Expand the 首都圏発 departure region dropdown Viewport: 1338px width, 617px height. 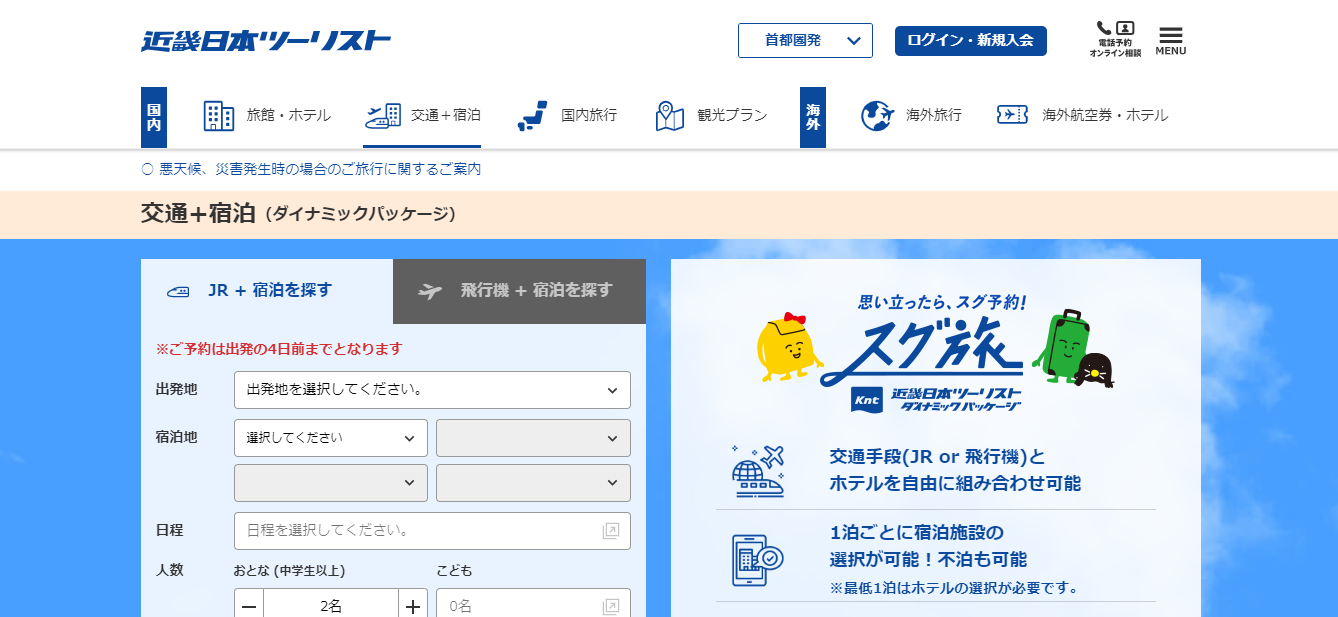point(805,41)
